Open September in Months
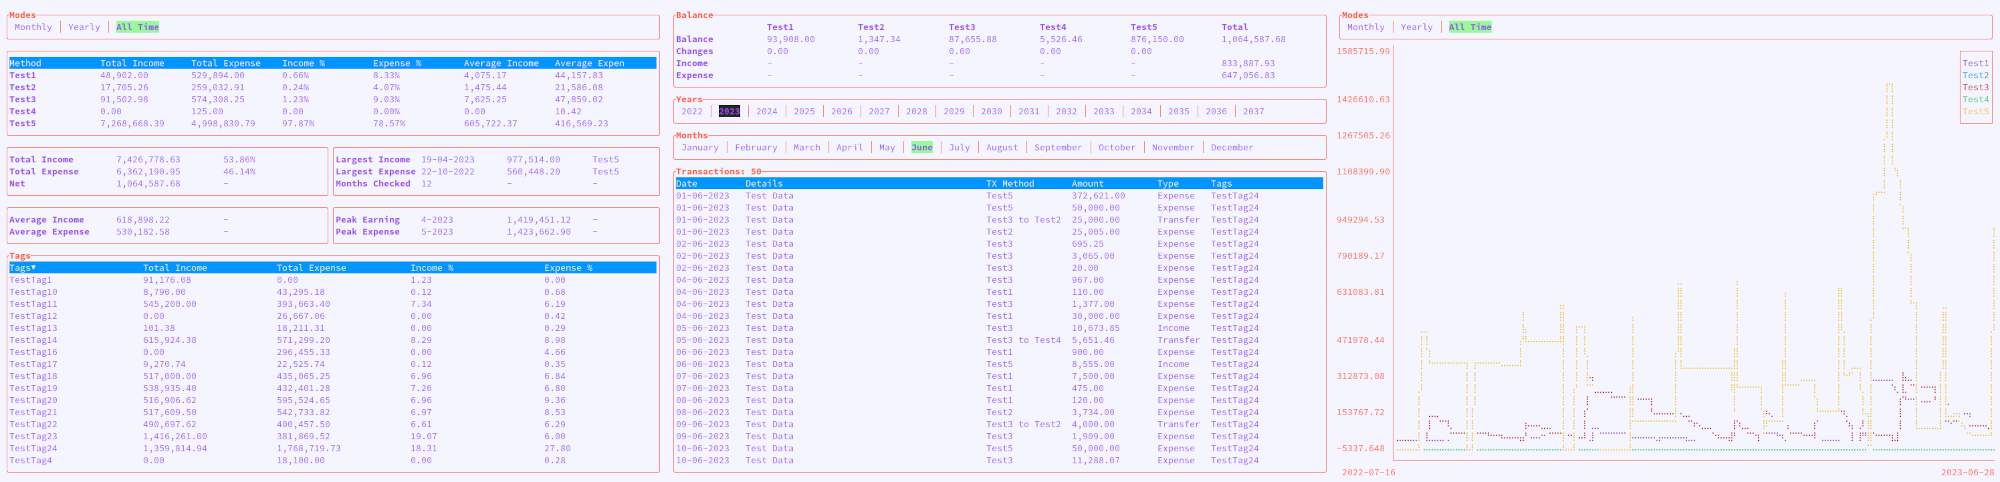The image size is (2000, 482). point(1058,147)
